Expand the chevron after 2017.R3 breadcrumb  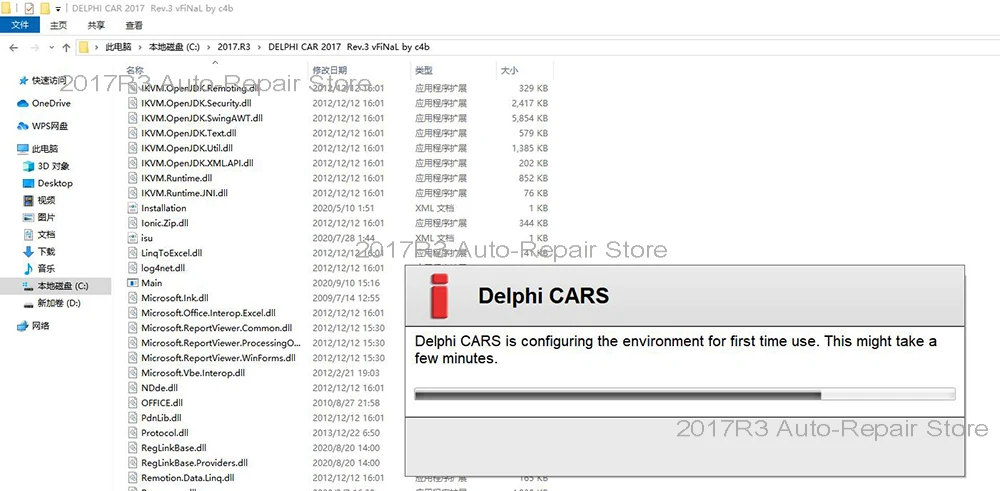pos(259,47)
